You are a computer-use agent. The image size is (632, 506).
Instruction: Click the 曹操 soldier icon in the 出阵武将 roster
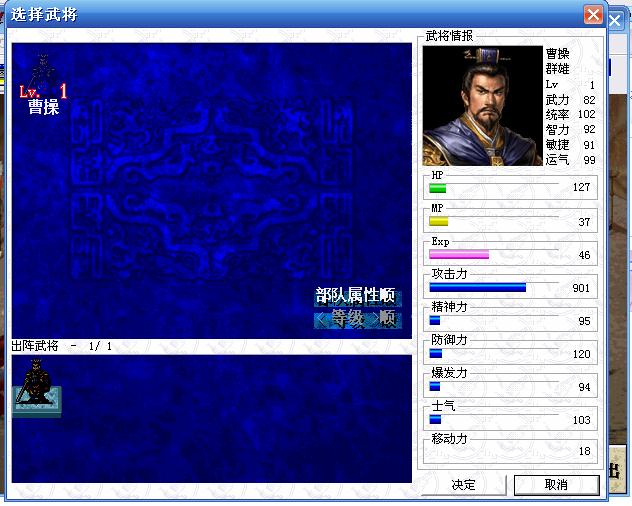37,388
